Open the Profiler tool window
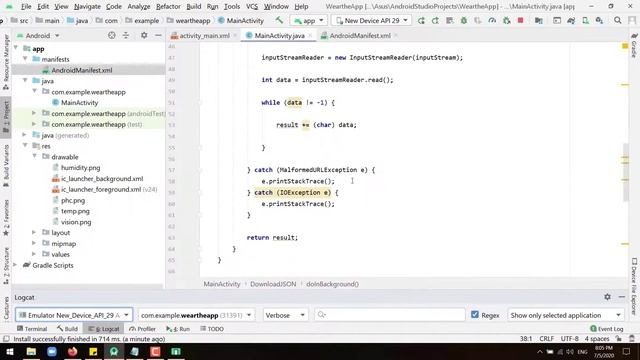Image resolution: width=640 pixels, height=360 pixels. click(x=142, y=329)
